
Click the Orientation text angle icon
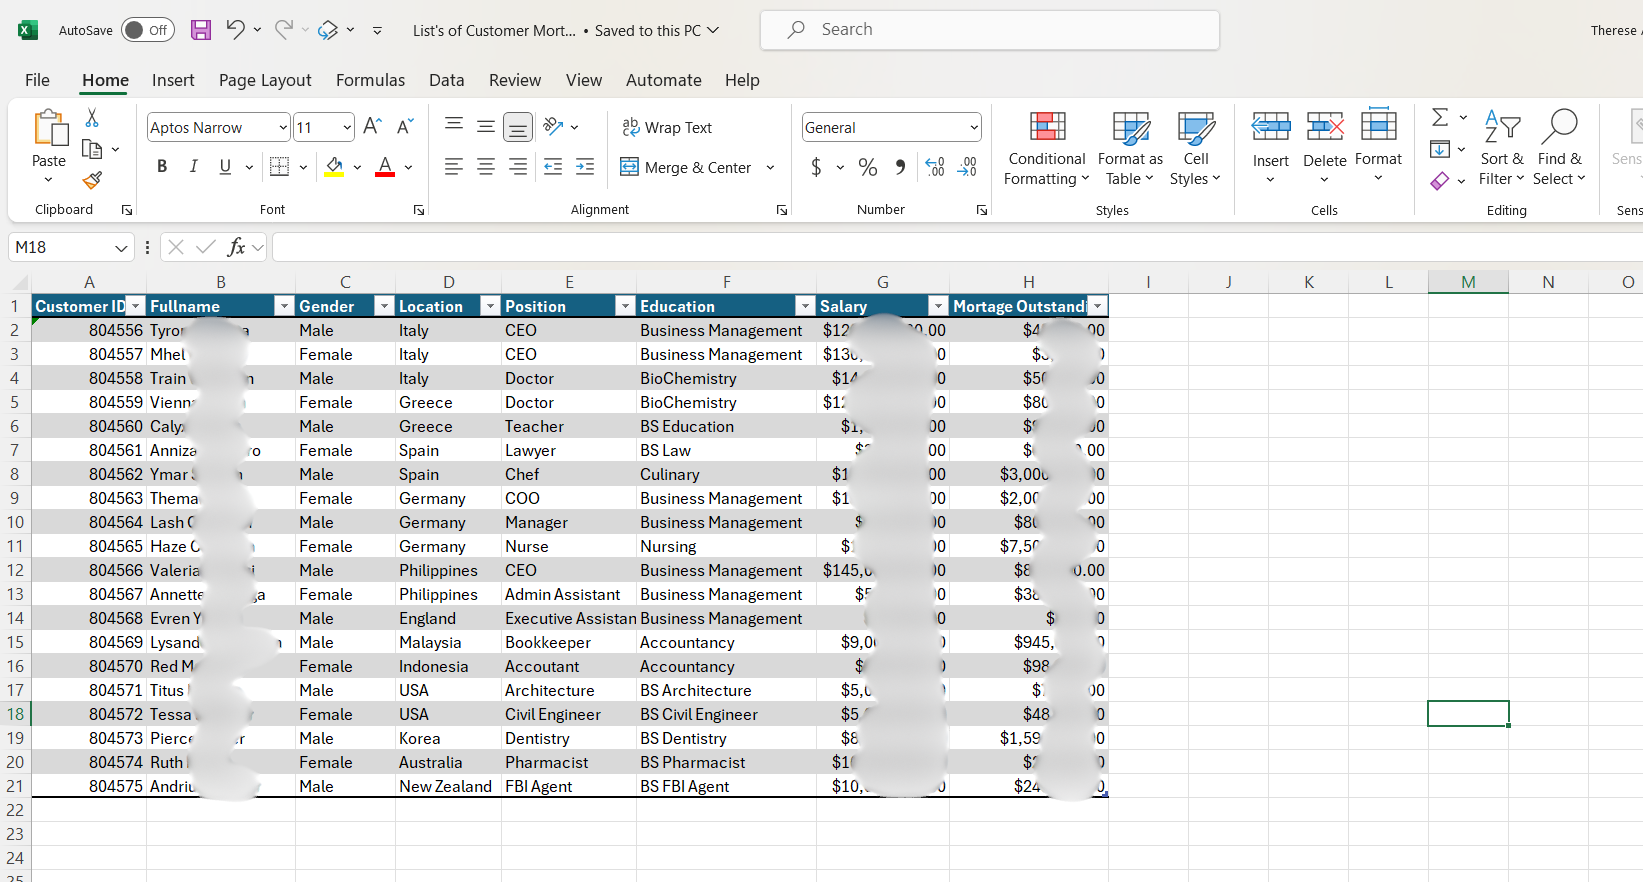[x=553, y=126]
